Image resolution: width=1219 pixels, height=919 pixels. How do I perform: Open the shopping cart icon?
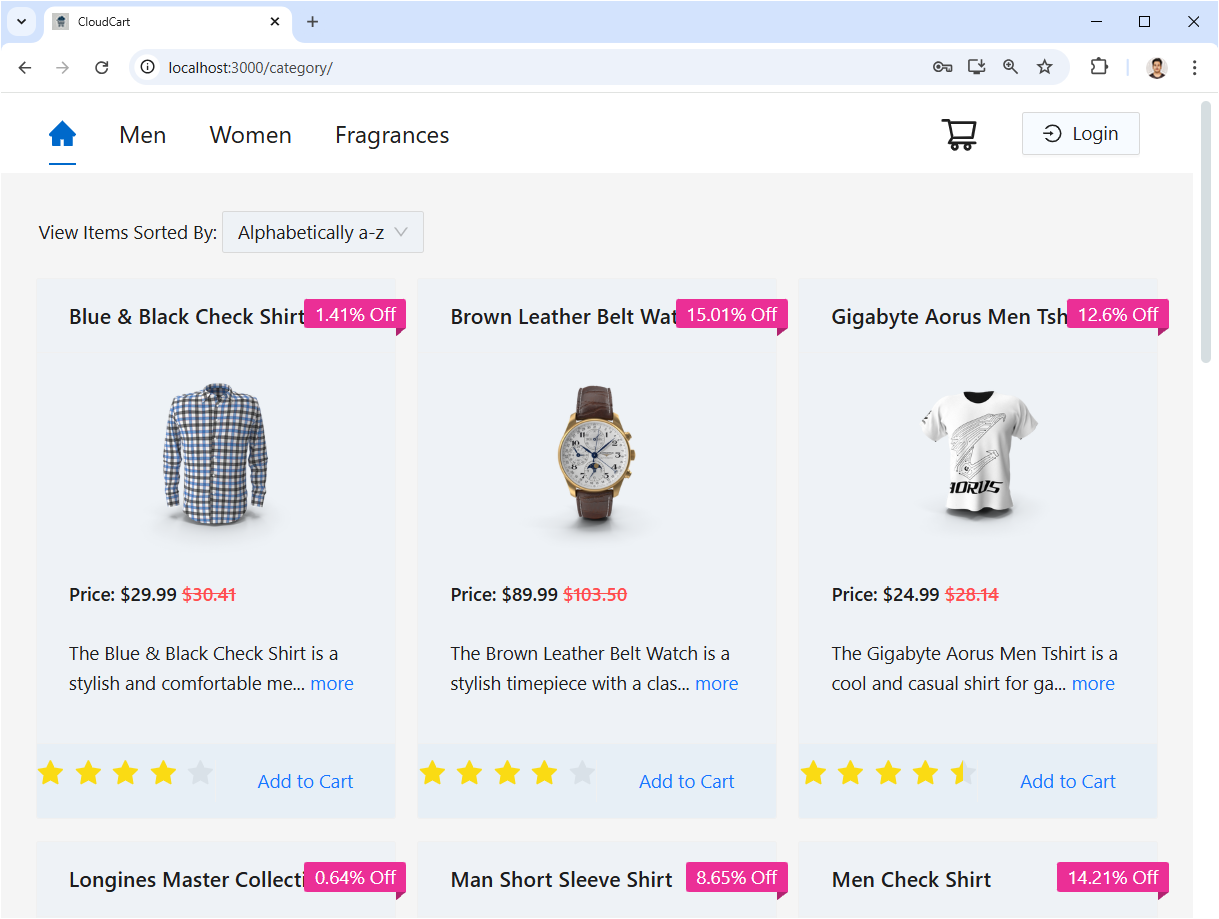(x=959, y=133)
